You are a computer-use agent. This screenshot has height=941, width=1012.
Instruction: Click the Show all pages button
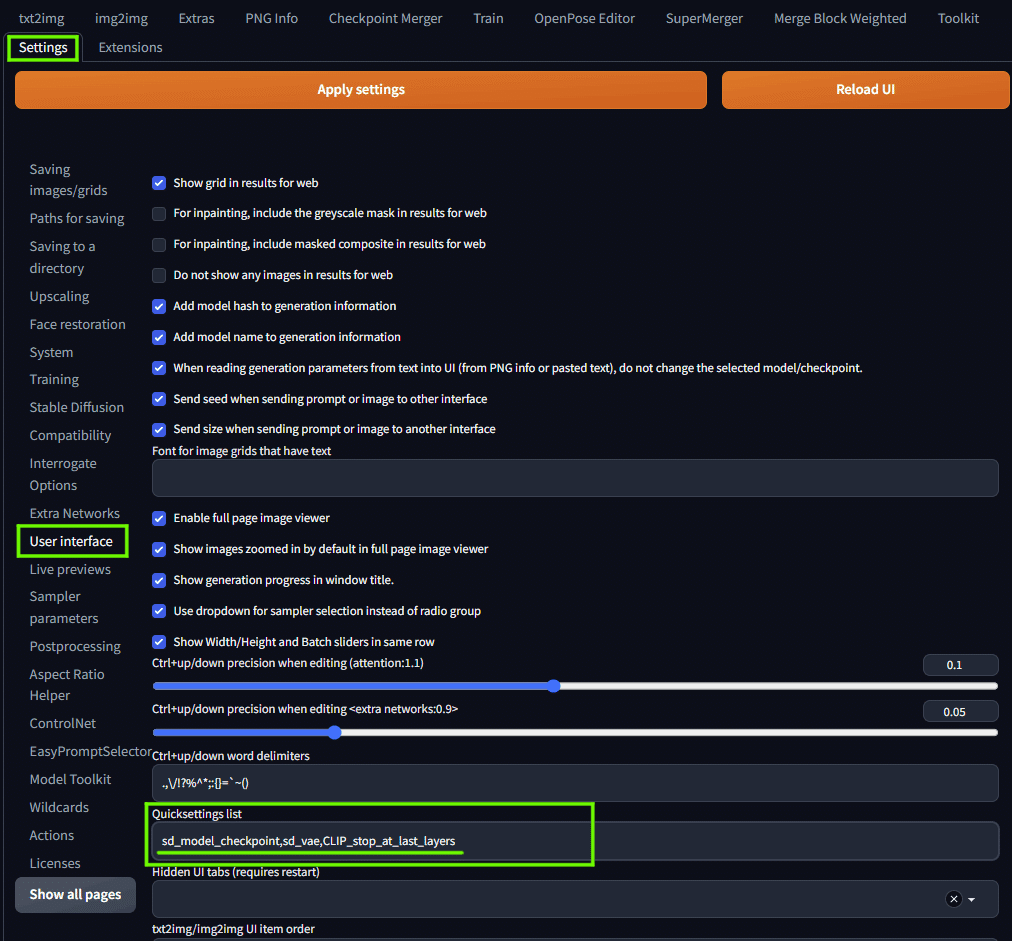point(76,895)
